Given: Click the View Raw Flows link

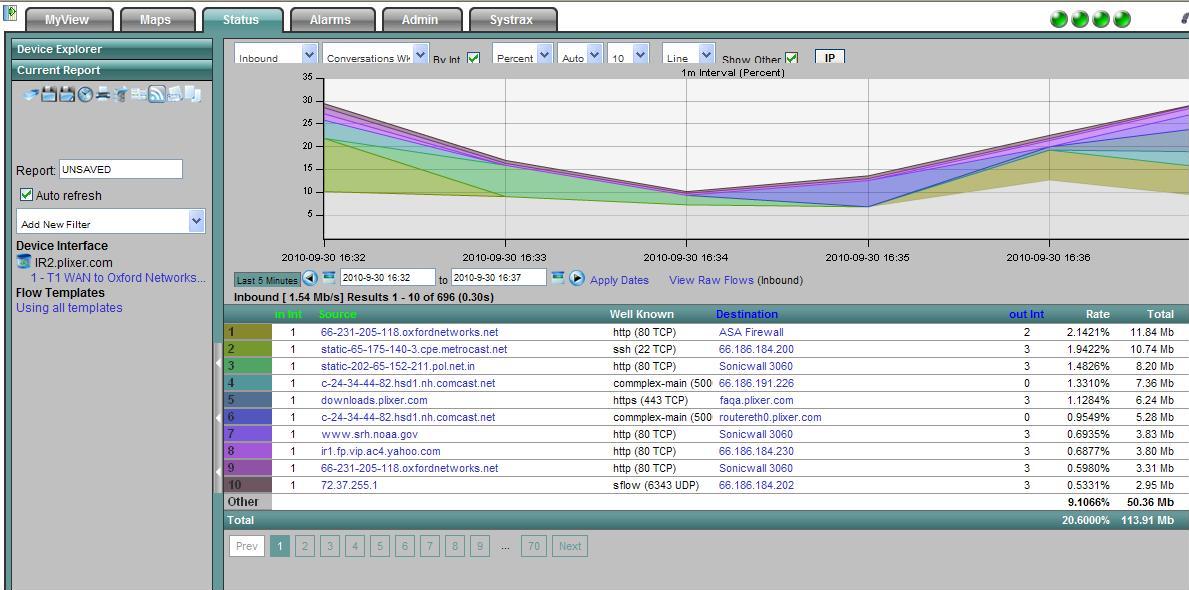Looking at the screenshot, I should pyautogui.click(x=711, y=280).
